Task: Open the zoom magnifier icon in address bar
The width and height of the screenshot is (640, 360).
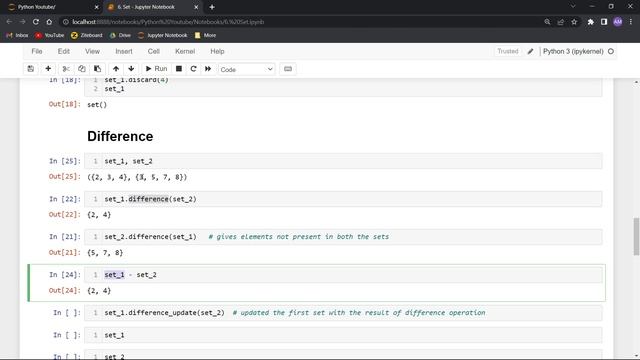Action: (547, 22)
